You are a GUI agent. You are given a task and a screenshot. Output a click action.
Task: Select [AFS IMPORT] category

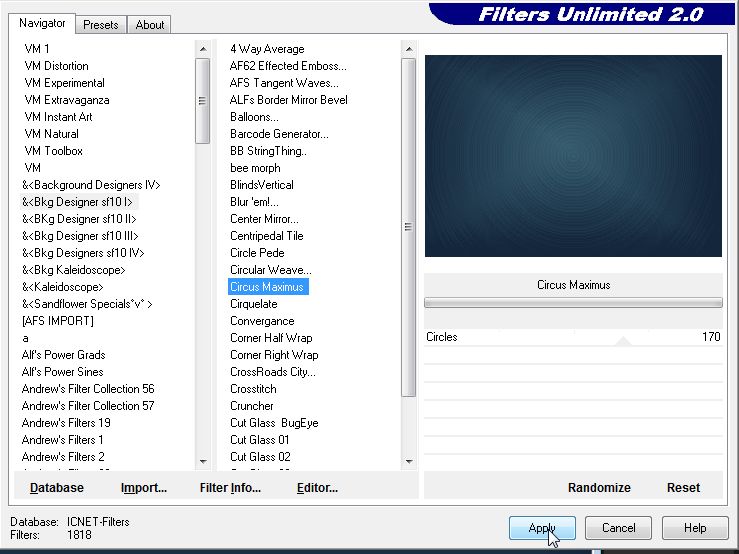click(58, 321)
